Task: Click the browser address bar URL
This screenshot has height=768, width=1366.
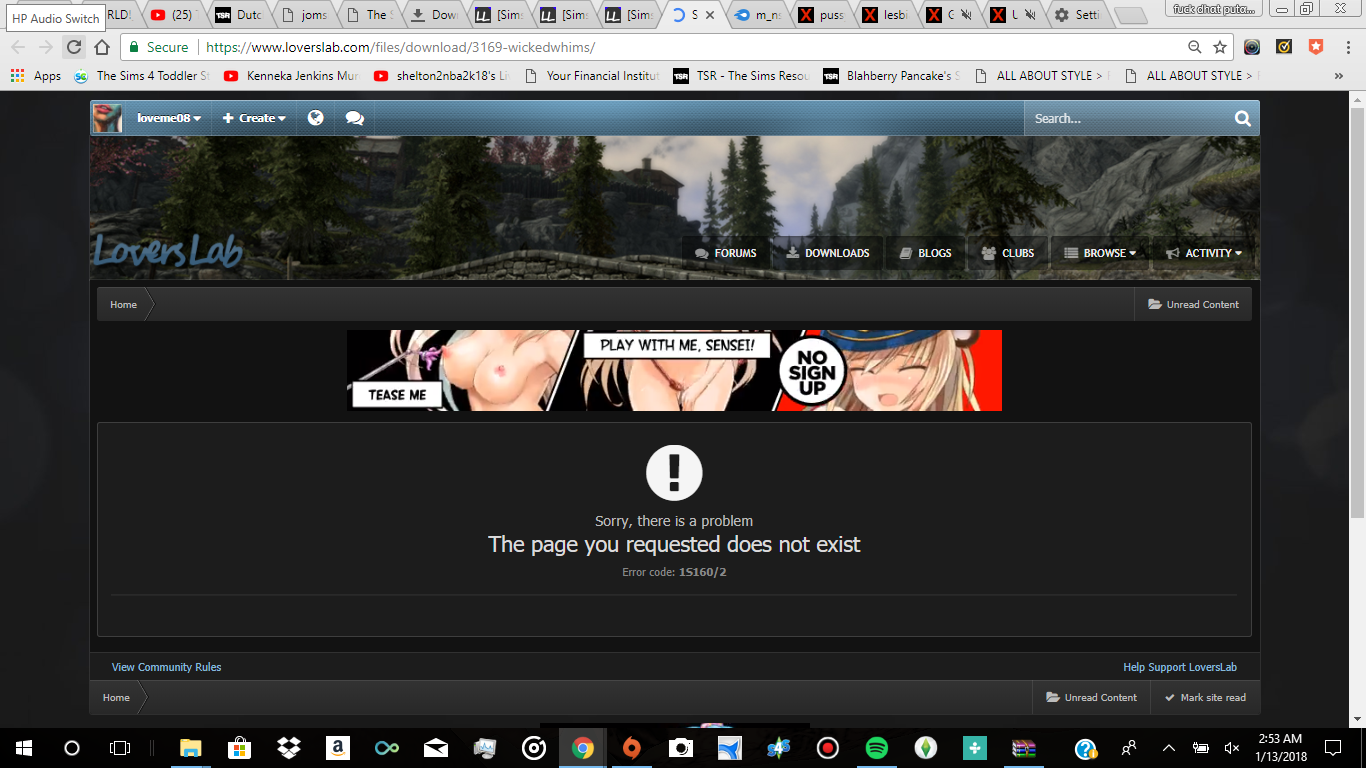Action: [400, 47]
